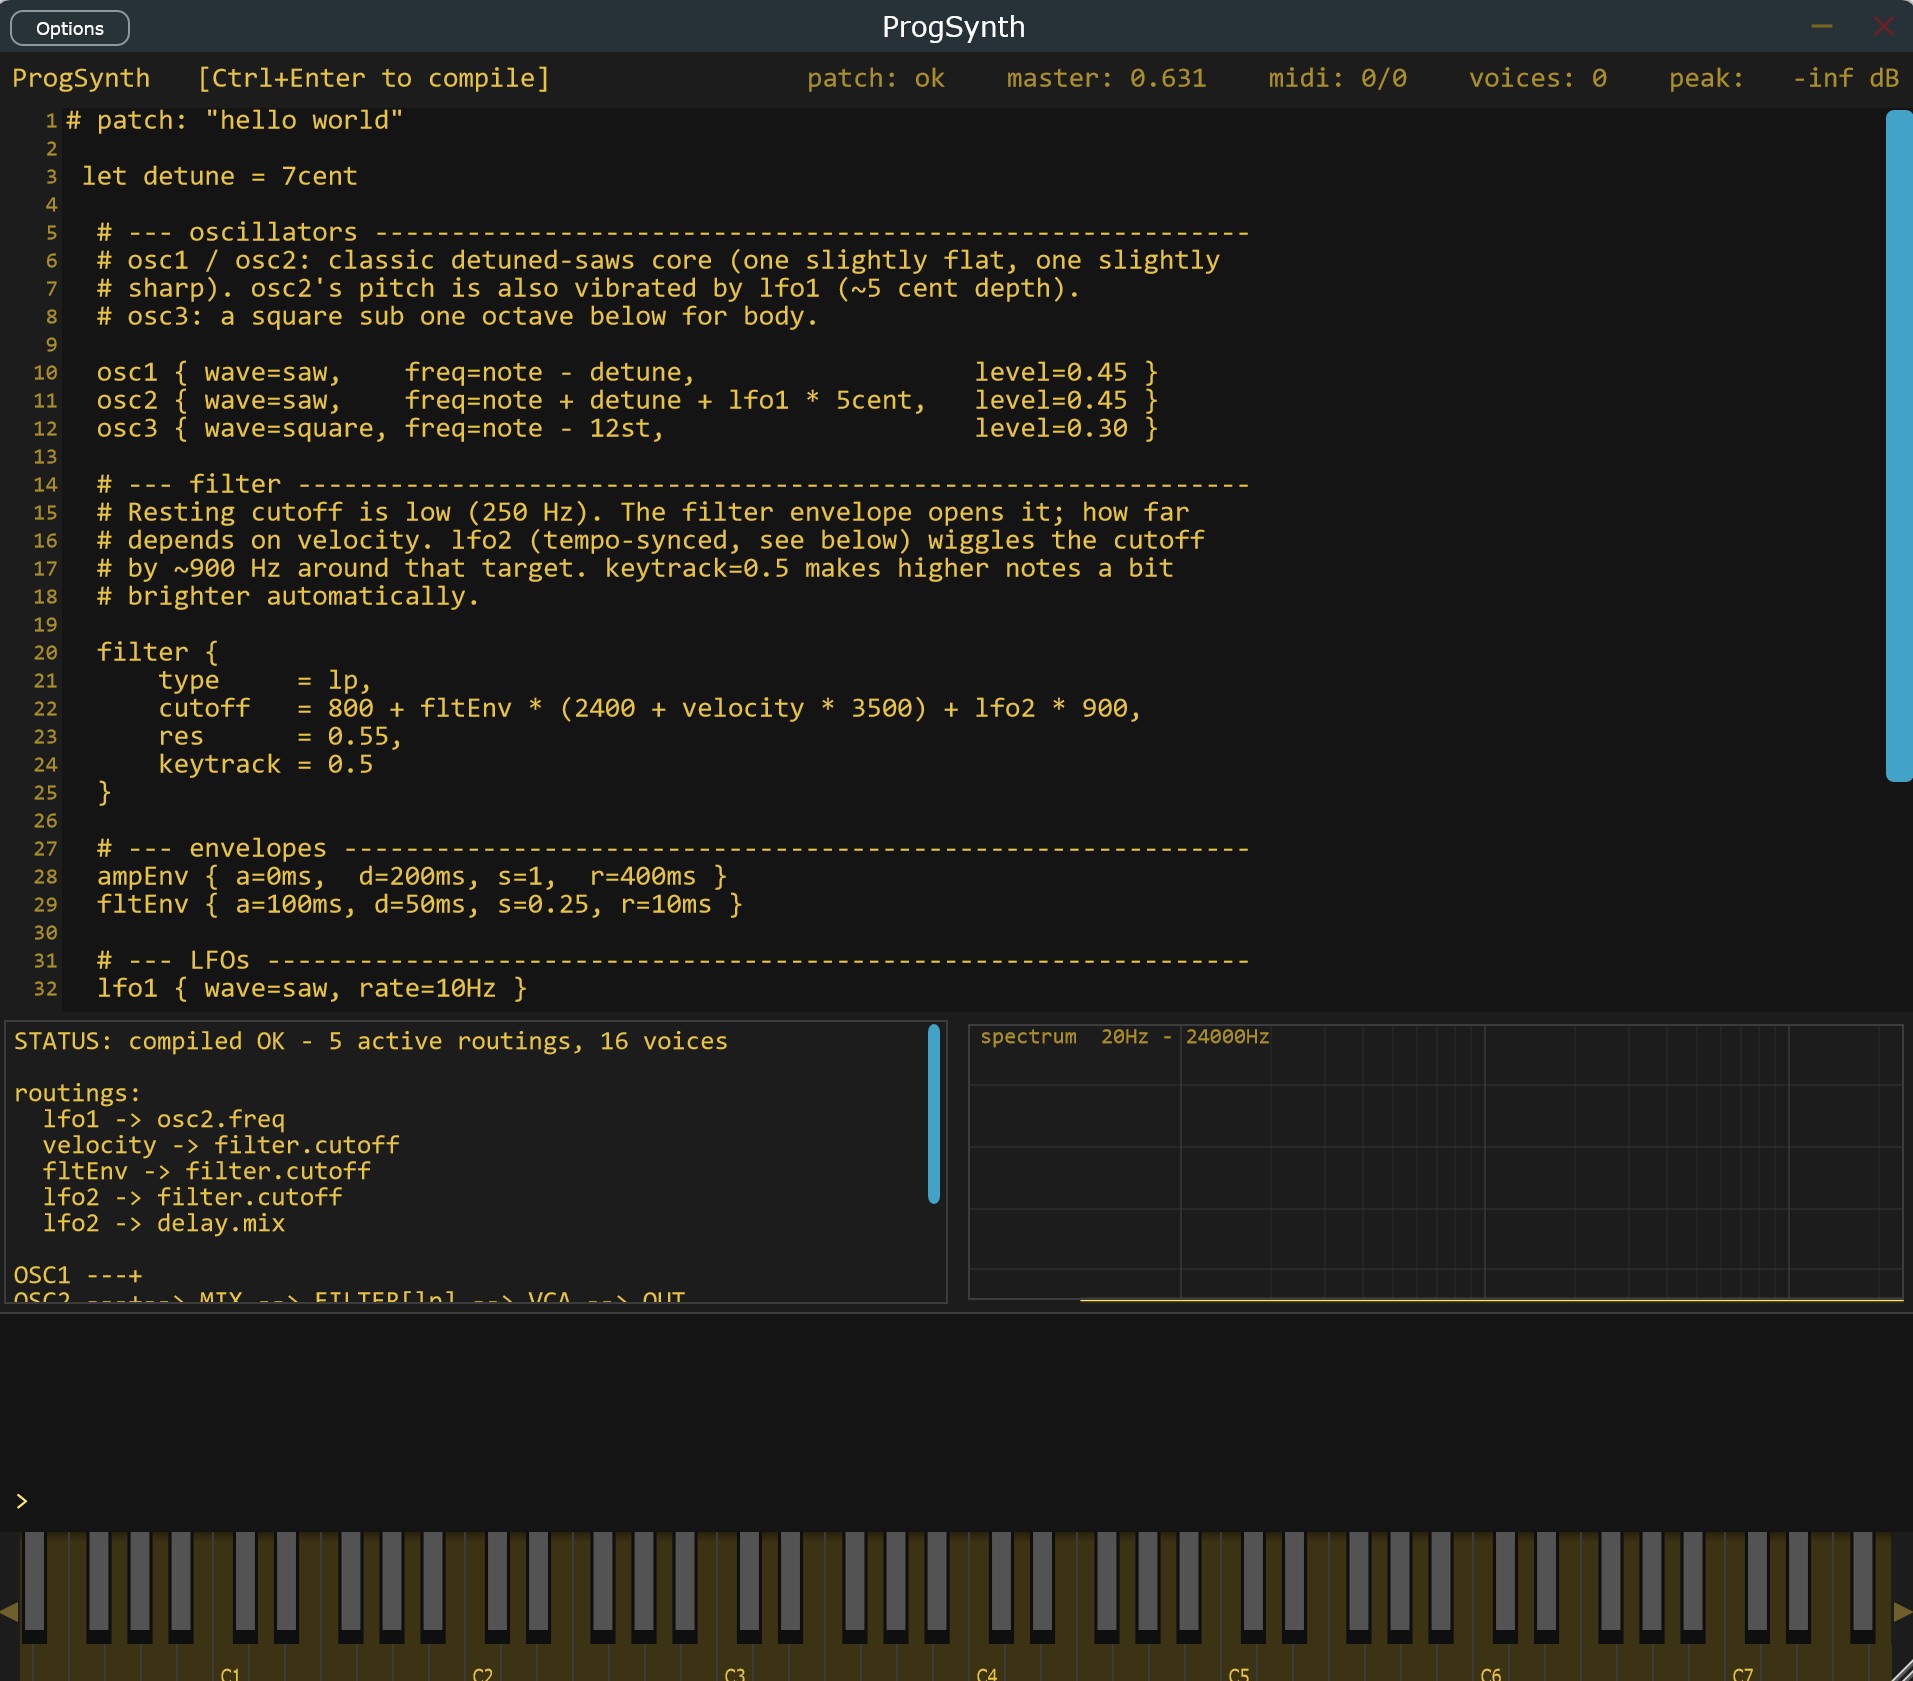Click the 'STATUS: compiled OK' line
Viewport: 1913px width, 1681px height.
tap(371, 1041)
